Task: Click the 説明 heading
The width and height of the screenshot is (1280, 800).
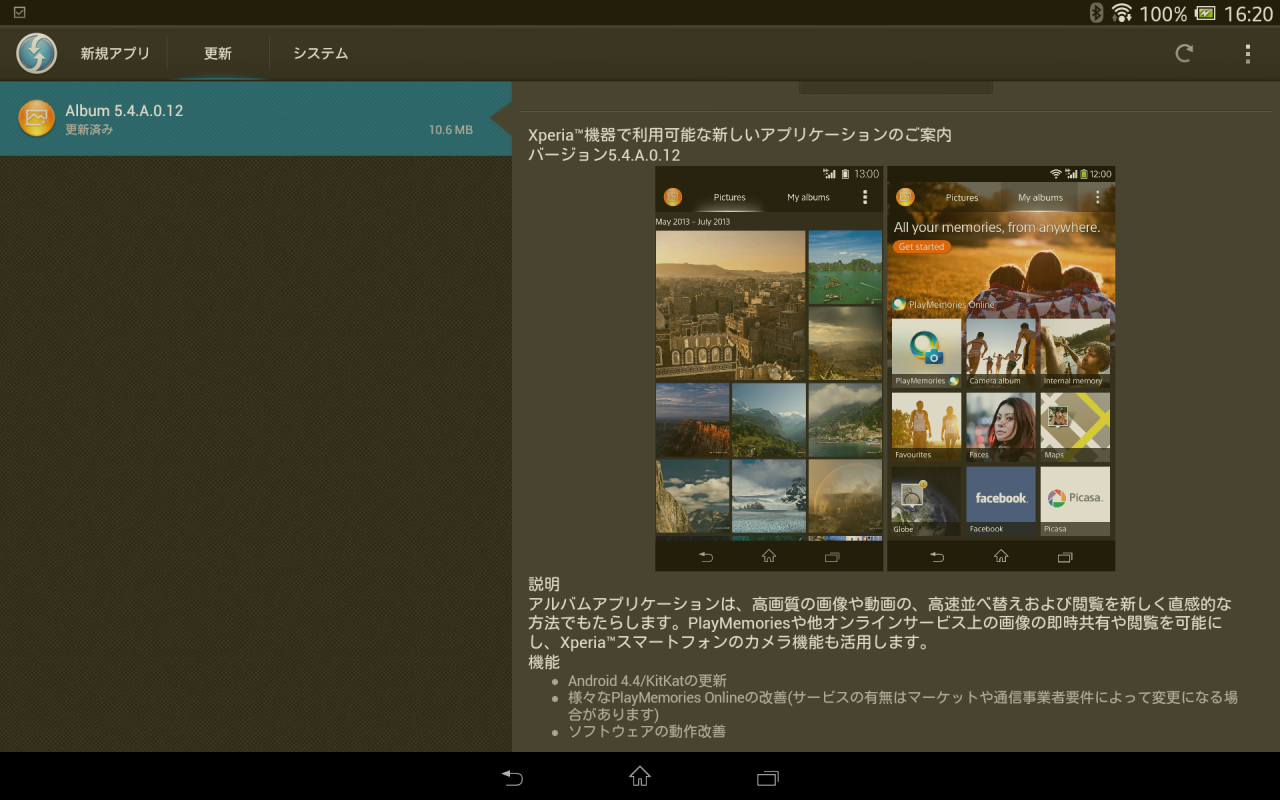Action: pyautogui.click(x=544, y=584)
